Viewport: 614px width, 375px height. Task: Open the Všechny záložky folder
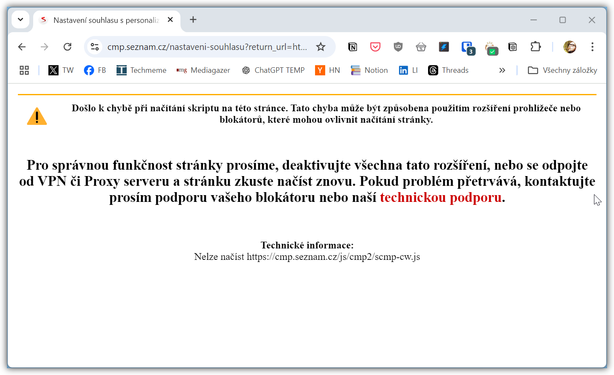coord(562,70)
